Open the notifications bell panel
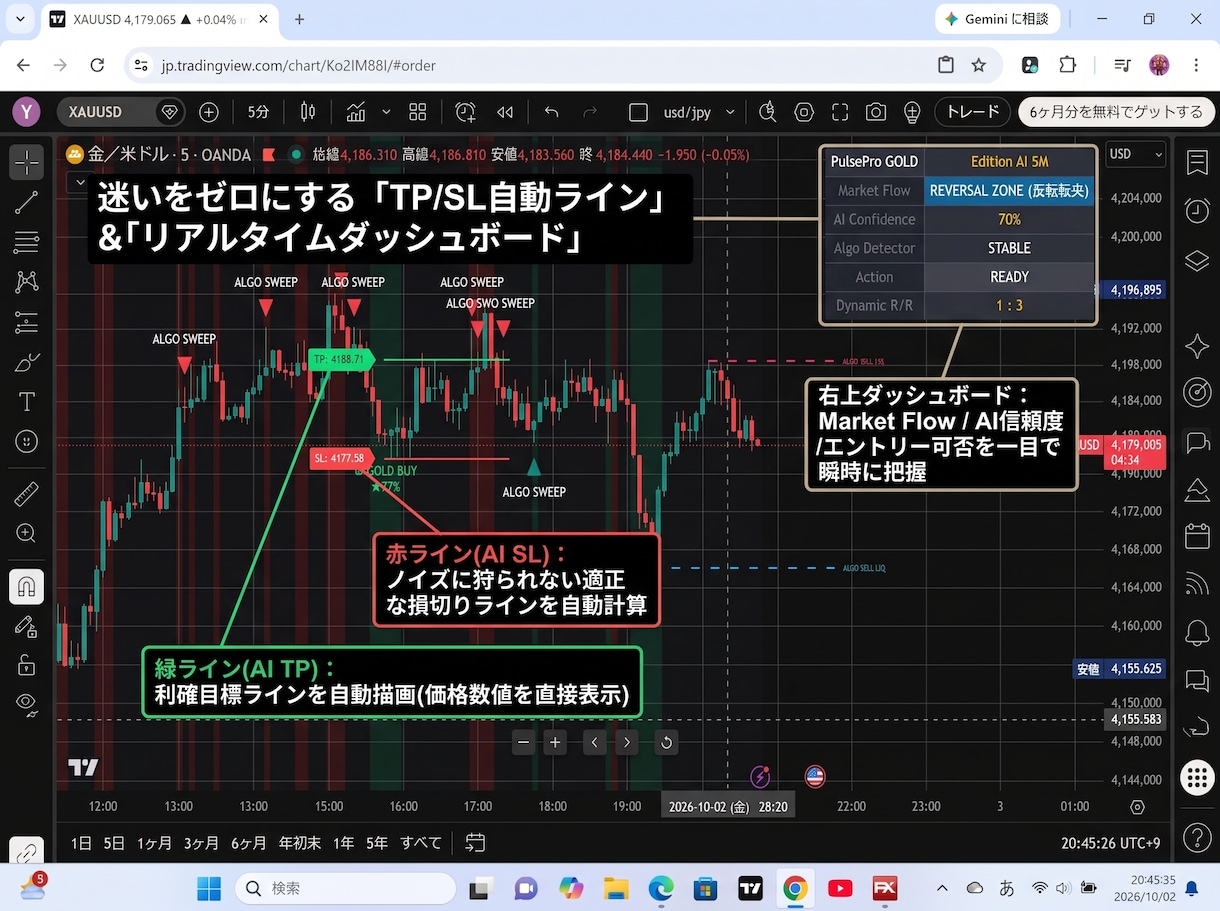This screenshot has width=1220, height=911. (x=1197, y=632)
